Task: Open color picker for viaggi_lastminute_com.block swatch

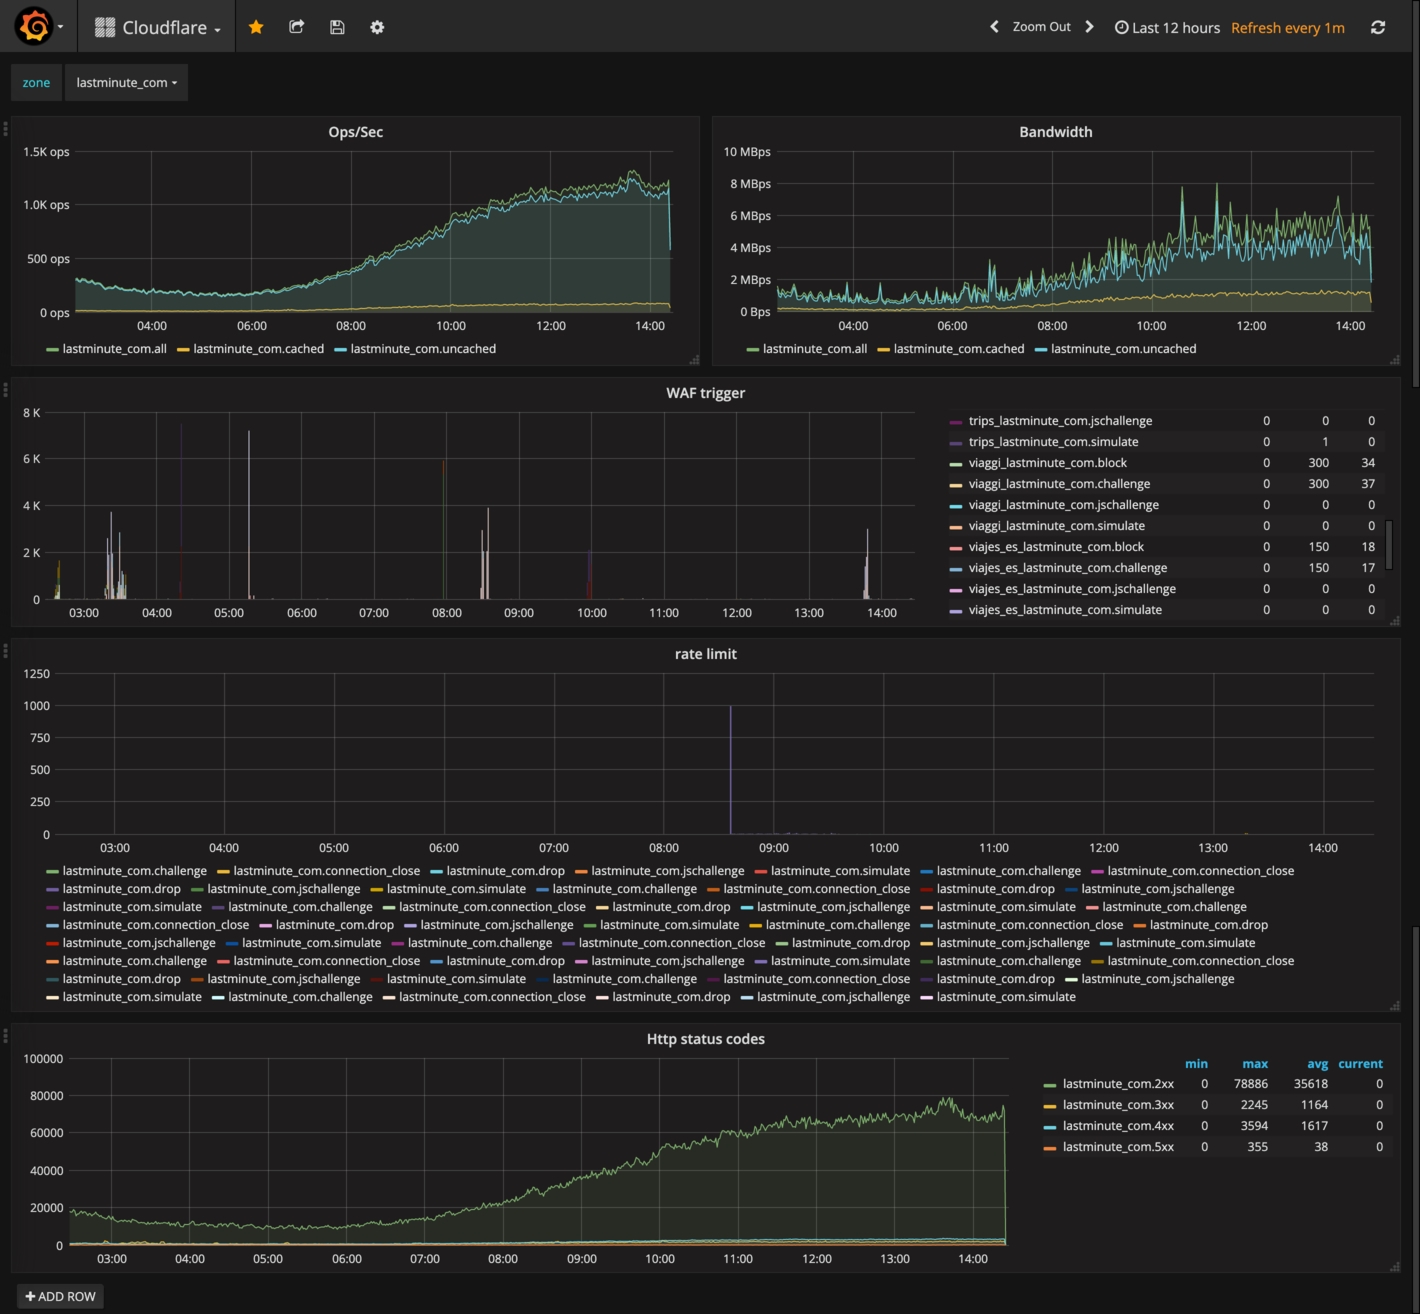Action: point(955,464)
